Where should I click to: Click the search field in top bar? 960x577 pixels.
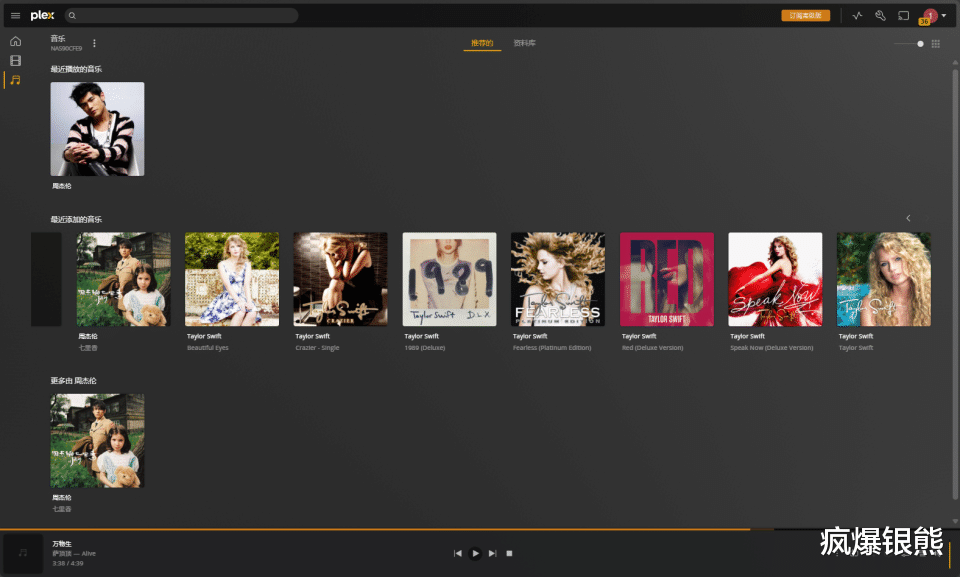click(182, 15)
